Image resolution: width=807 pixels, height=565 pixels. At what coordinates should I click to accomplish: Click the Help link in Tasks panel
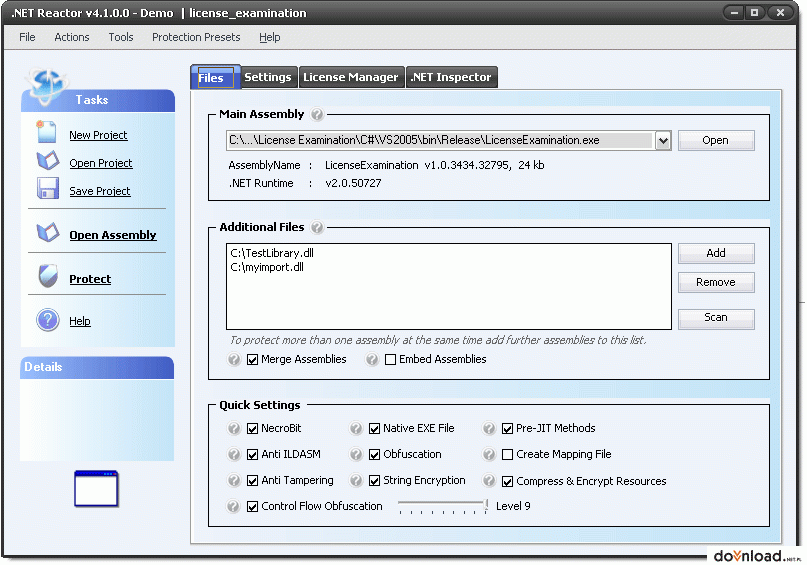(80, 321)
